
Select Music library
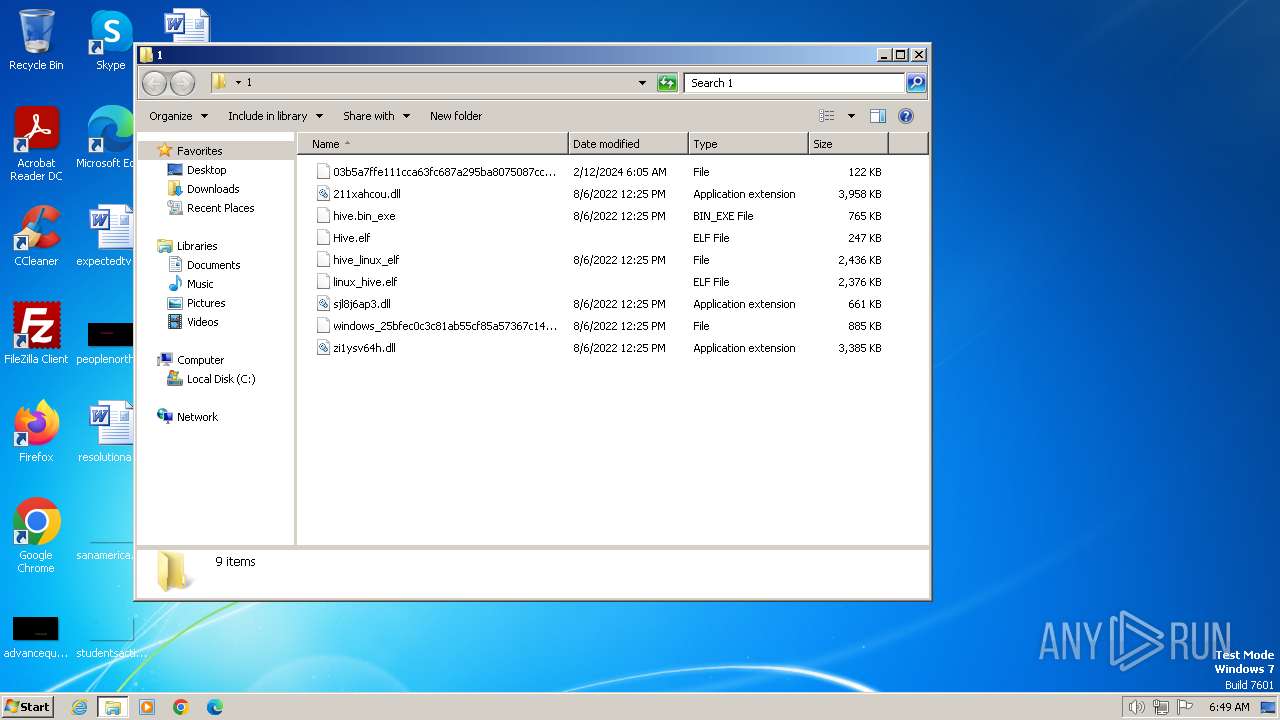tap(201, 284)
